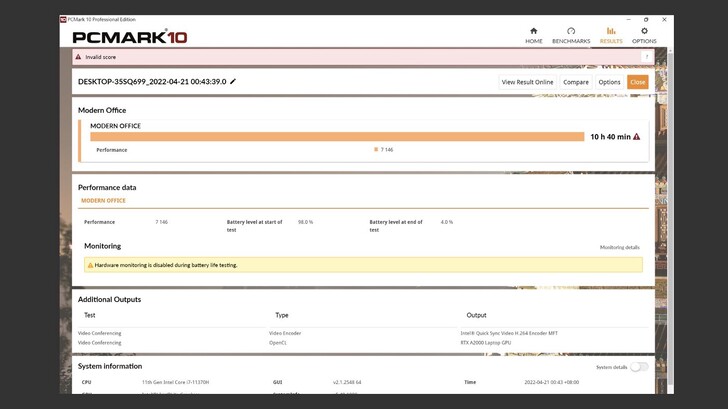Click the question mark help icon
728x409 pixels.
pyautogui.click(x=646, y=58)
